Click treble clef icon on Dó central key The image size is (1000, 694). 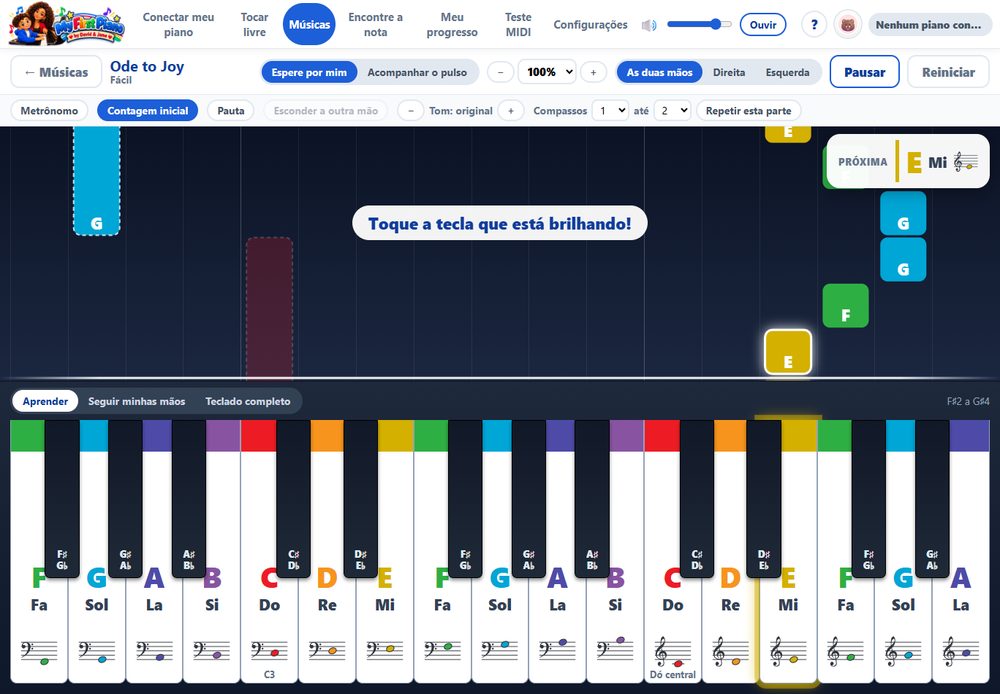(x=673, y=652)
